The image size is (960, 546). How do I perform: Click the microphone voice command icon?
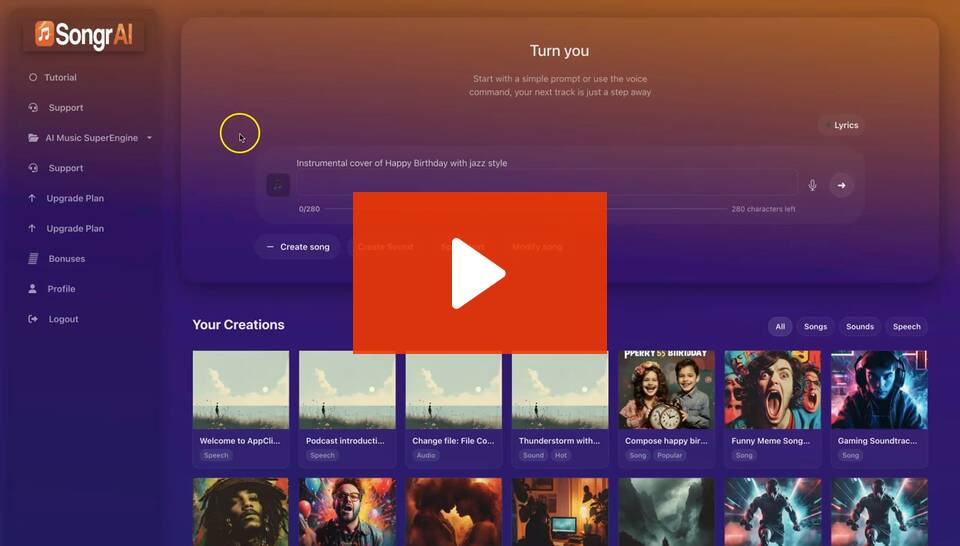click(x=812, y=185)
